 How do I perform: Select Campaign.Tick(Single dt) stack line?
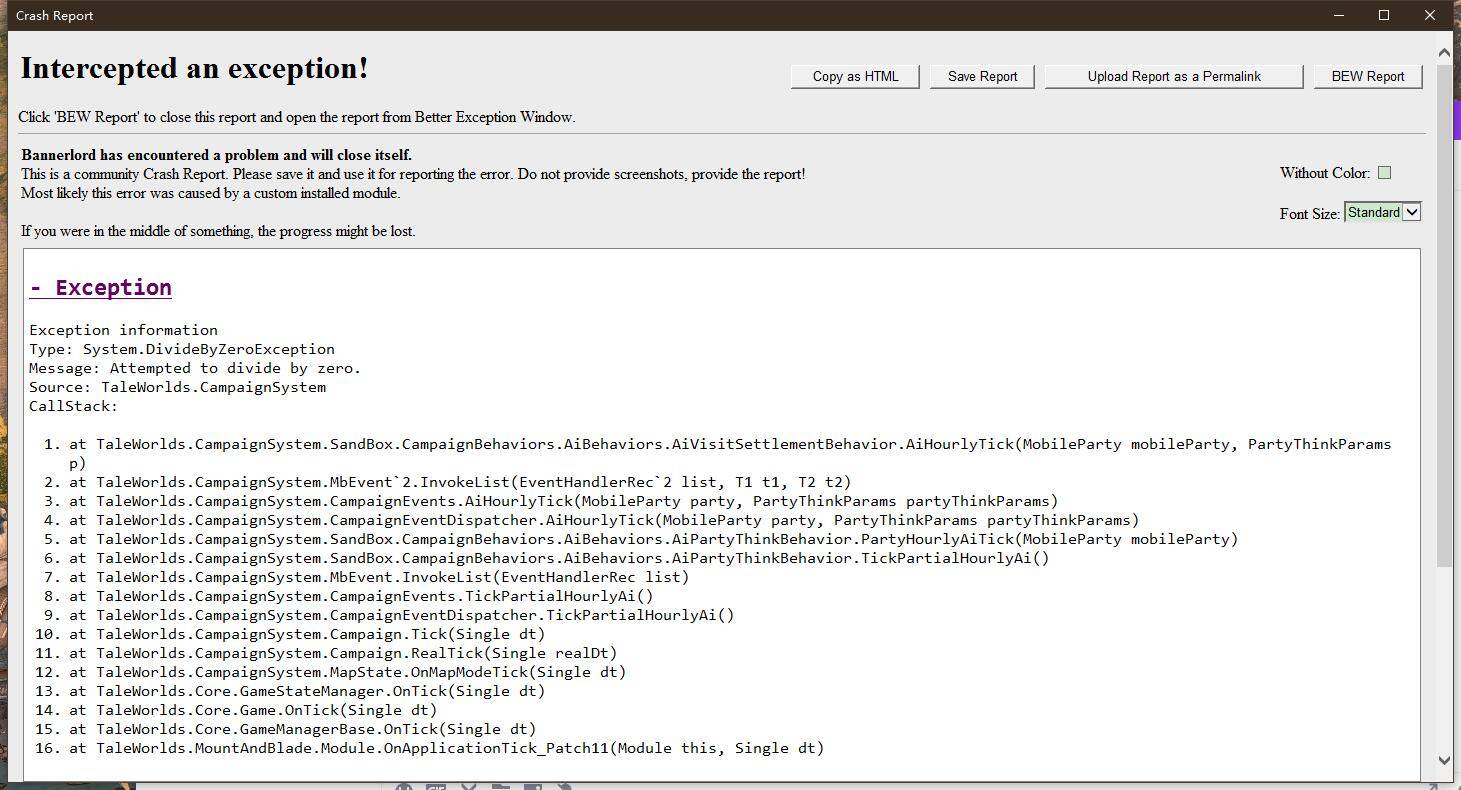307,634
